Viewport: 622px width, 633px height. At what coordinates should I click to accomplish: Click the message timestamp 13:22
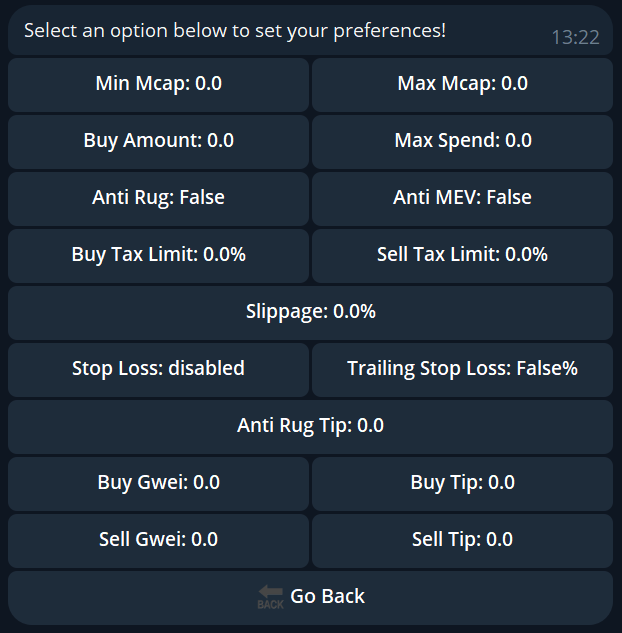(575, 38)
